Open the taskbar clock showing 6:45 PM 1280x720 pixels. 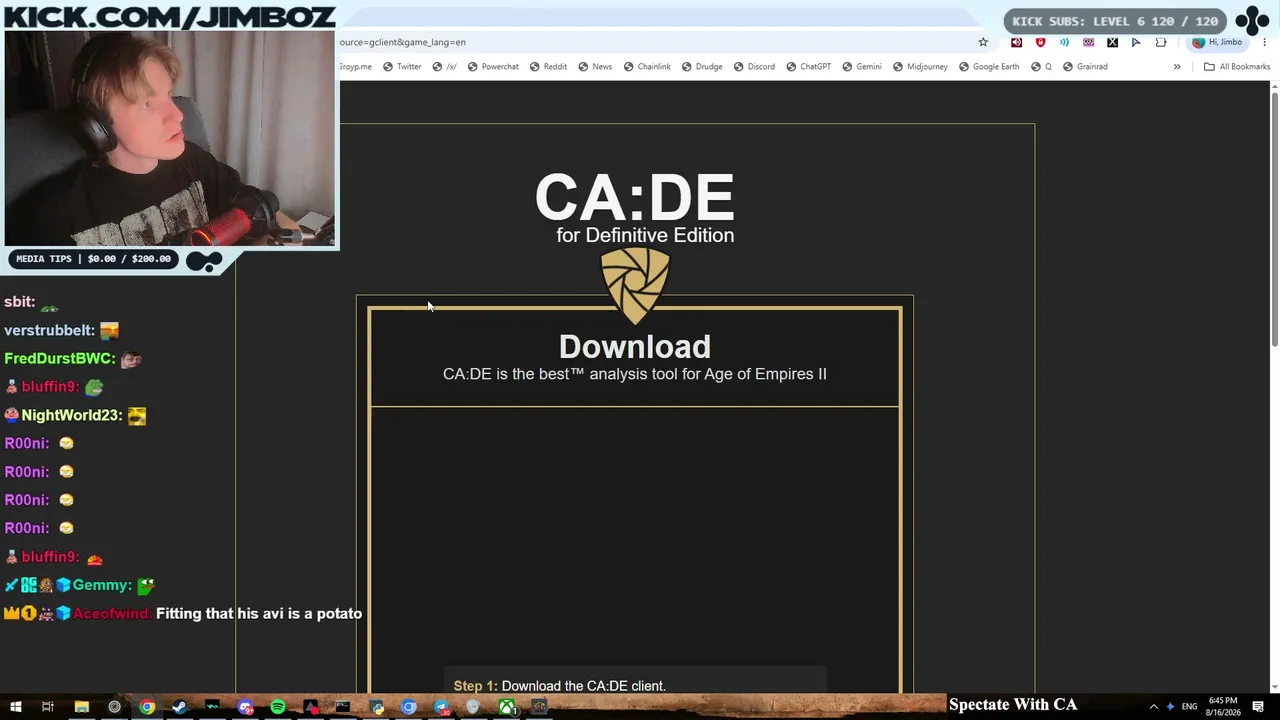(1223, 706)
